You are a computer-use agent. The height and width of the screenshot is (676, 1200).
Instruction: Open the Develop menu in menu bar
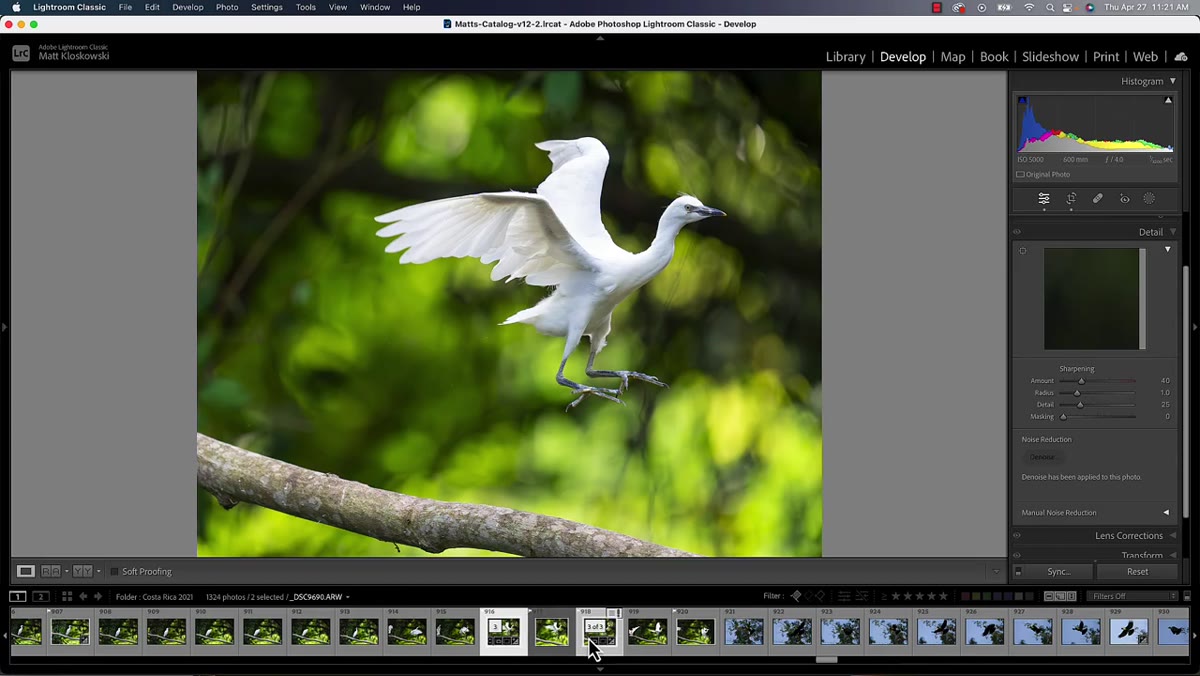(187, 7)
